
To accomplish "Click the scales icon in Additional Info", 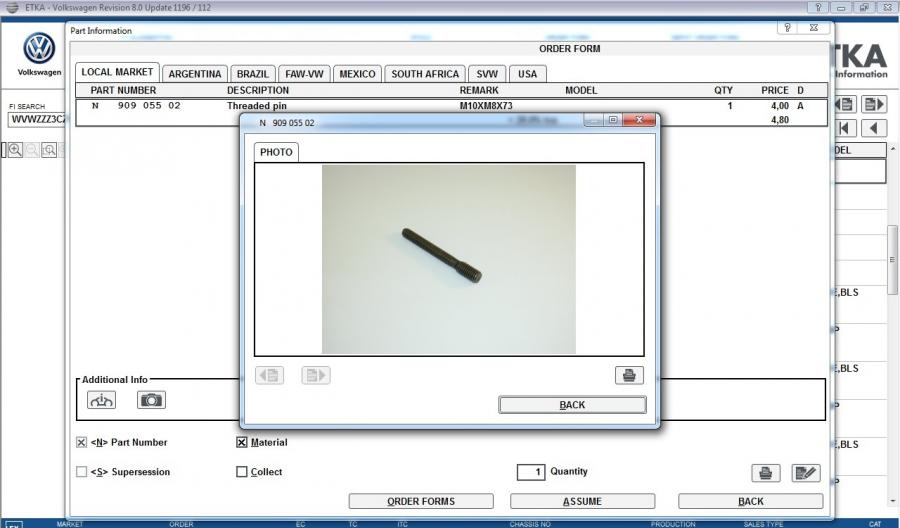I will point(102,400).
